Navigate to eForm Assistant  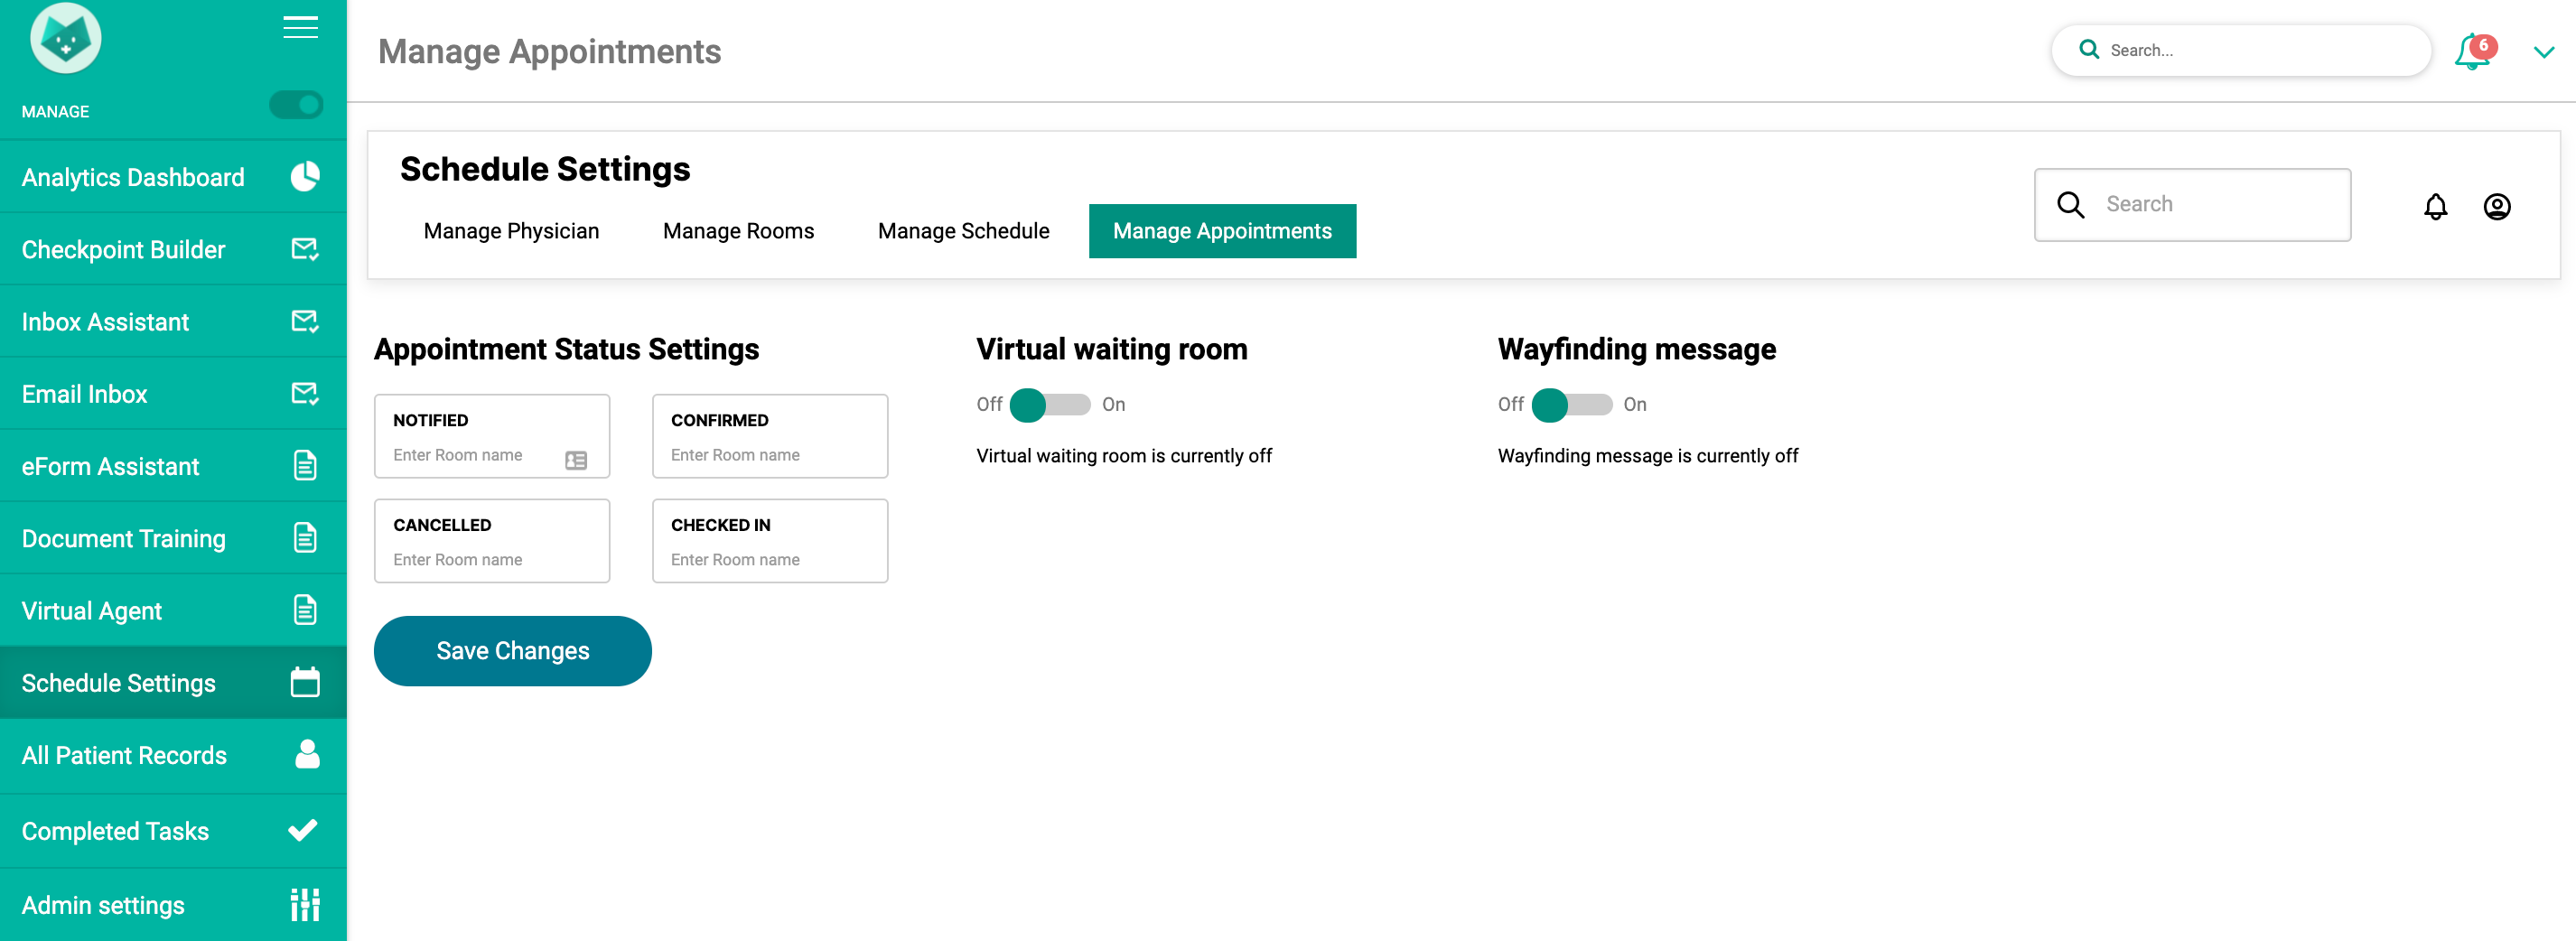[173, 466]
